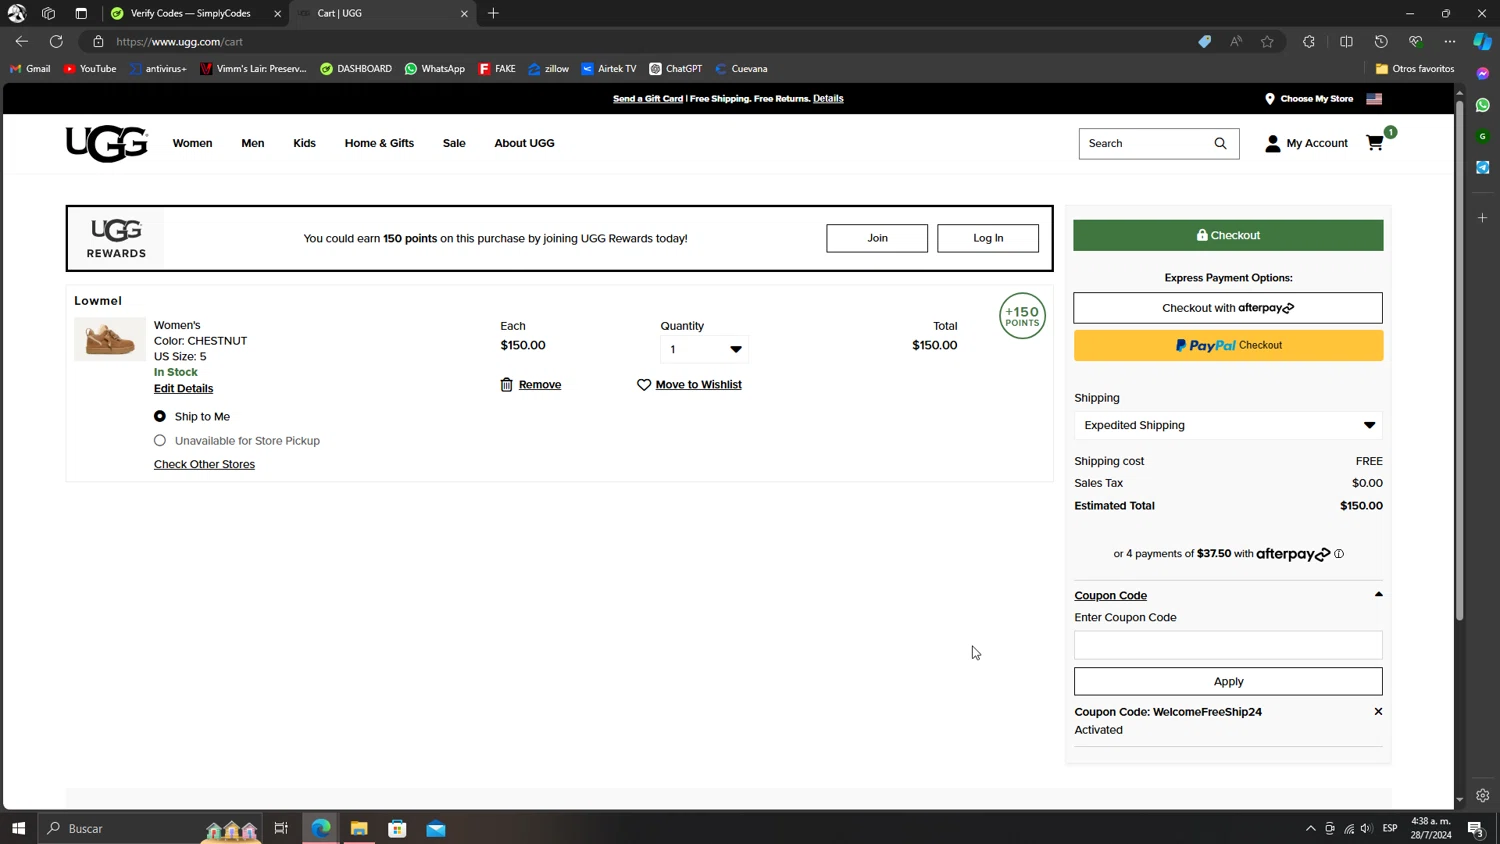The width and height of the screenshot is (1500, 844).
Task: Click Windows Buscar search box
Action: (x=150, y=828)
